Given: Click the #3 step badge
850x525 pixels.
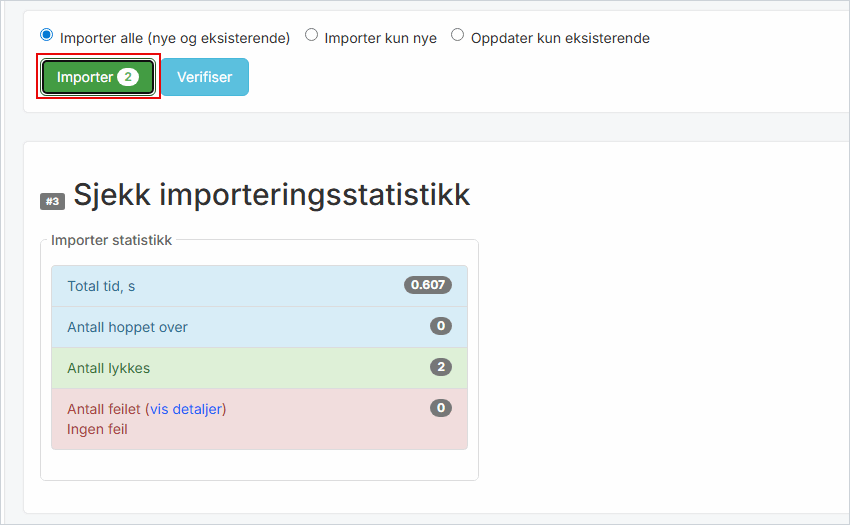Looking at the screenshot, I should (52, 201).
